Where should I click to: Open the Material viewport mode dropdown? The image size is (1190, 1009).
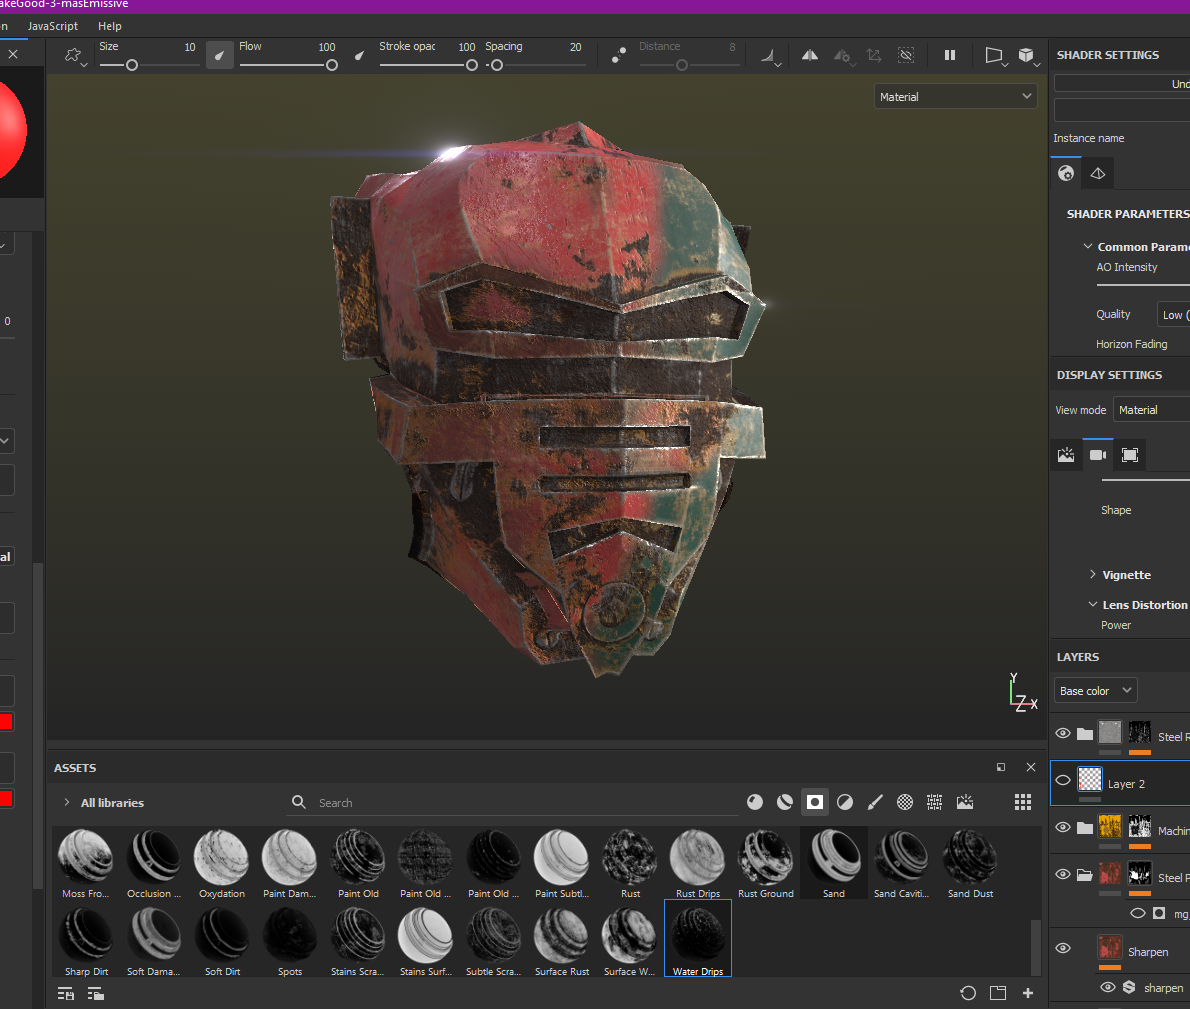tap(955, 97)
